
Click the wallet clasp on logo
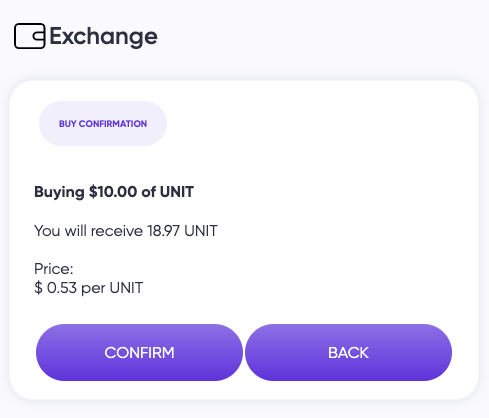tap(39, 36)
